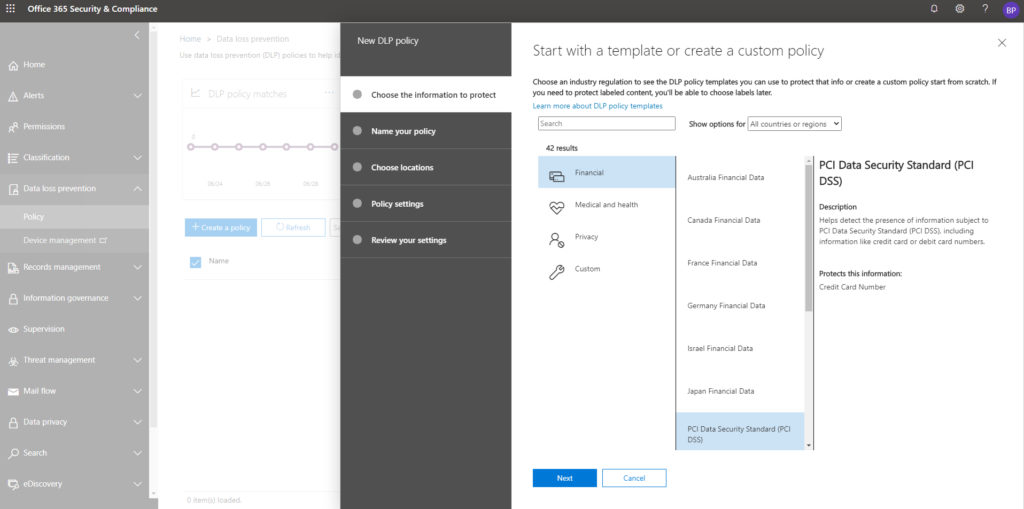Click the Permissions people icon
Image resolution: width=1024 pixels, height=509 pixels.
pyautogui.click(x=13, y=127)
